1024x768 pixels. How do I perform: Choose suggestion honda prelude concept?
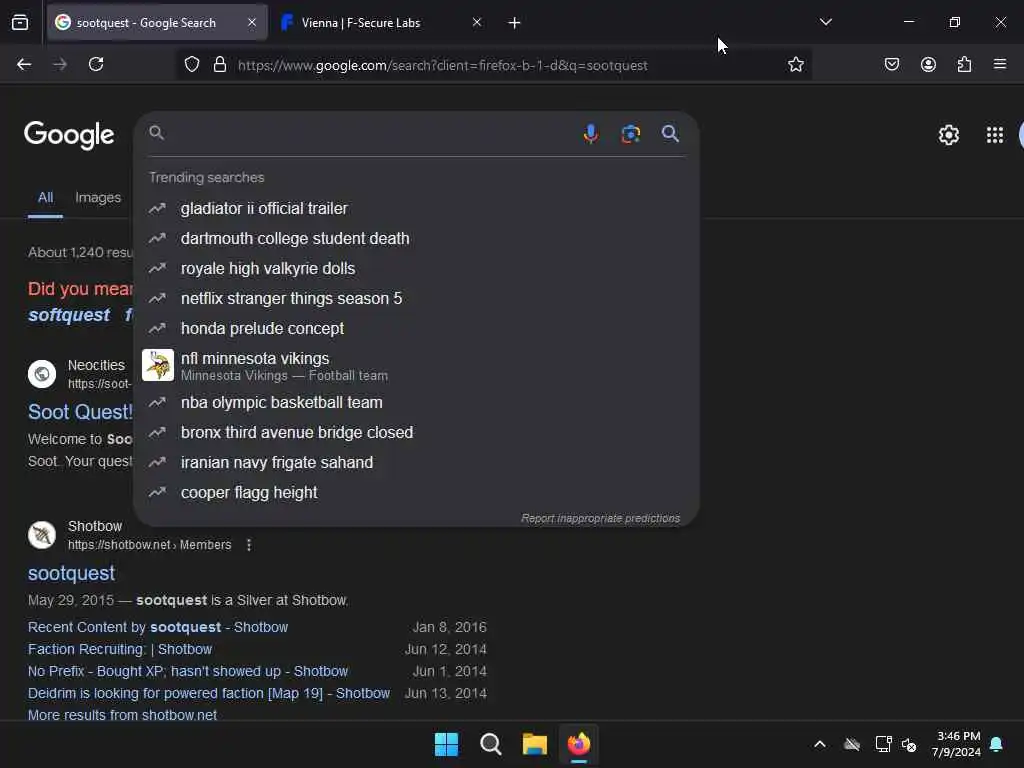(415, 328)
